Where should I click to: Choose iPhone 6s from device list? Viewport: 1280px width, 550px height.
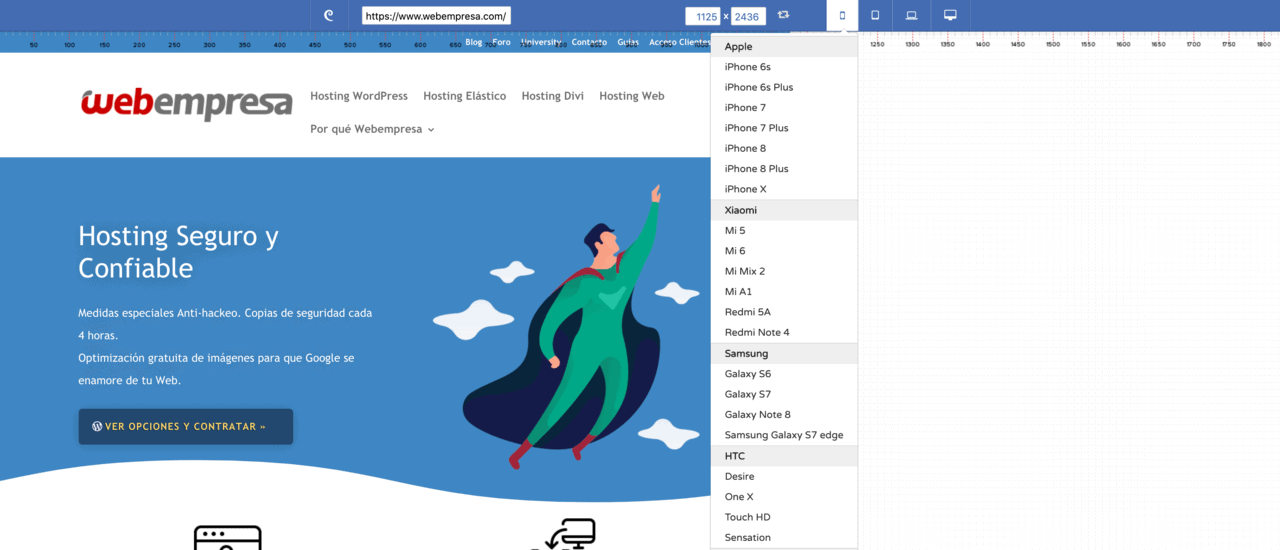coord(784,67)
